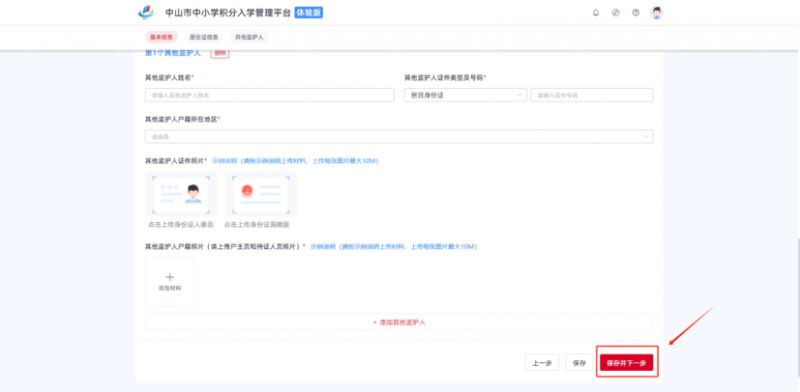Click the compass icon in header

616,13
